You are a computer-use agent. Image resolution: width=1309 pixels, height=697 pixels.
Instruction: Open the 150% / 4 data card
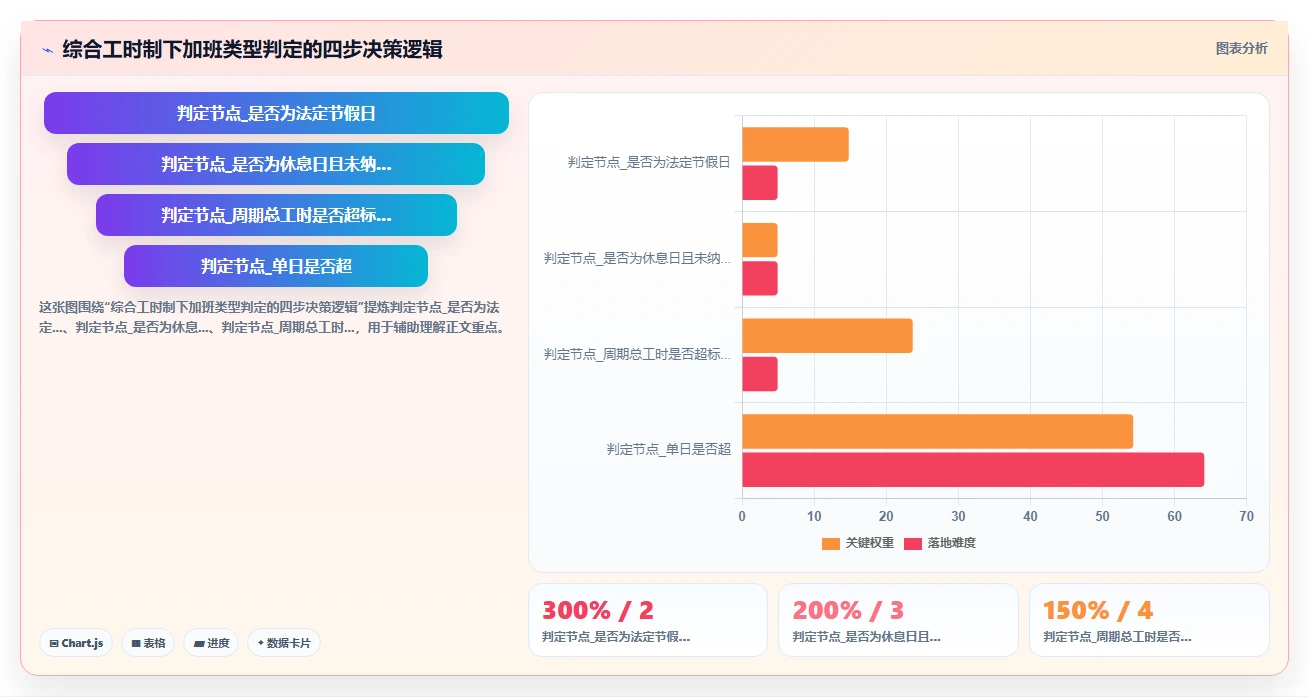point(1149,620)
